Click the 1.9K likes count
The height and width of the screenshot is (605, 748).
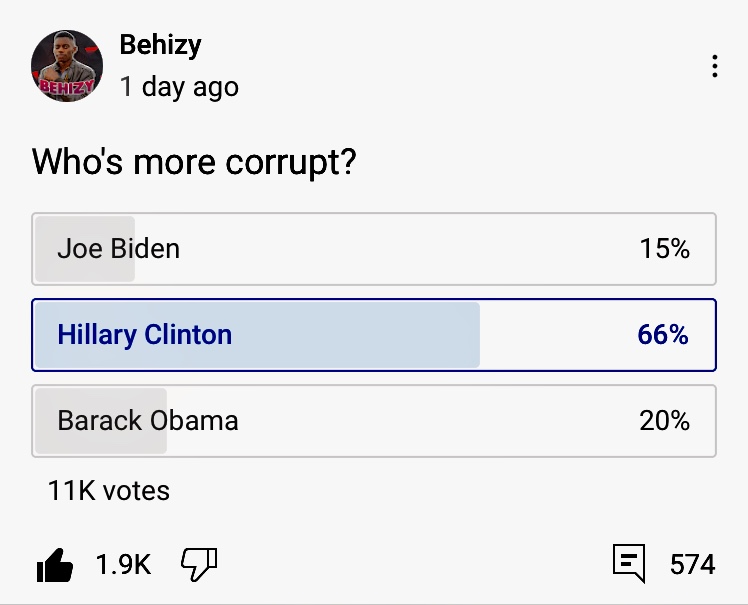tap(123, 566)
